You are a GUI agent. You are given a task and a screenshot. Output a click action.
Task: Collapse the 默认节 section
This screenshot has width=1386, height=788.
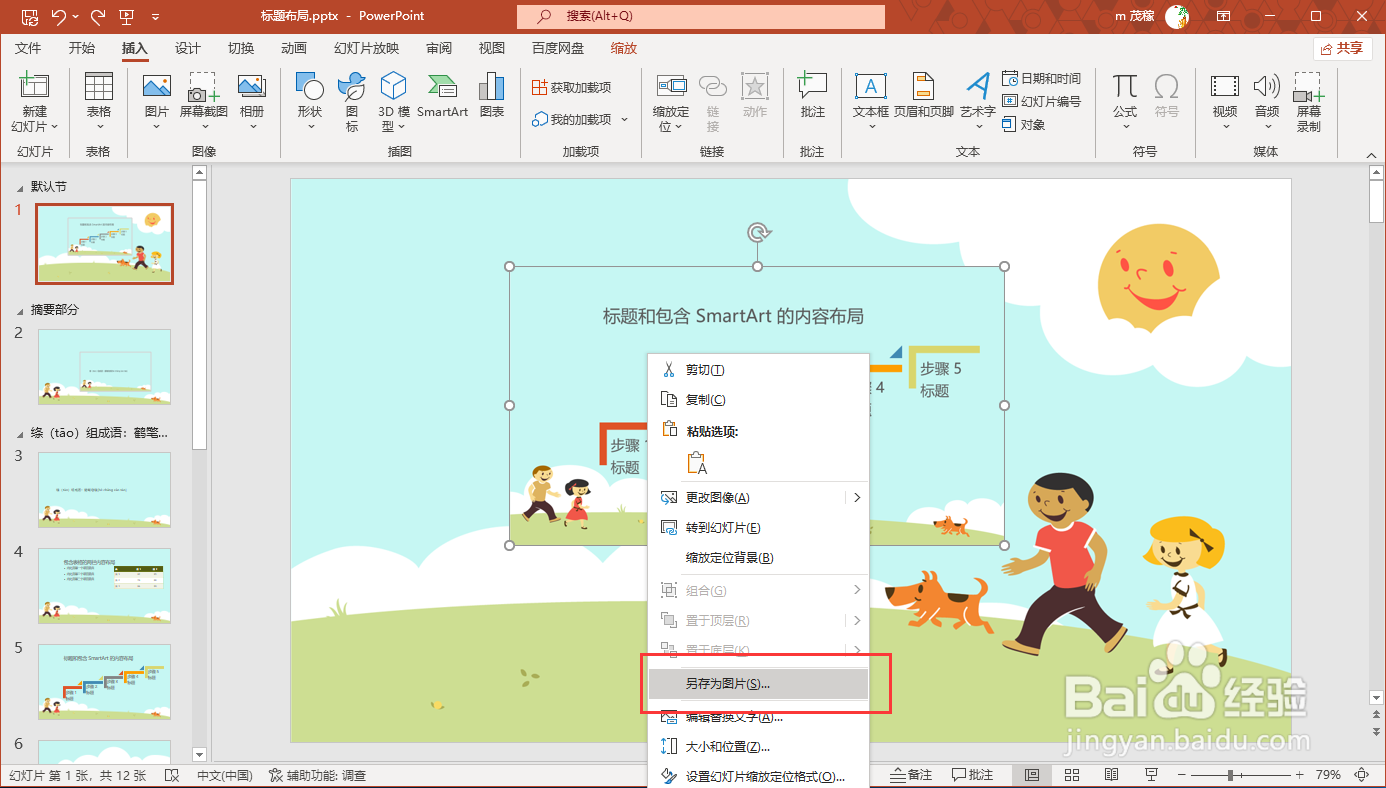(x=21, y=187)
